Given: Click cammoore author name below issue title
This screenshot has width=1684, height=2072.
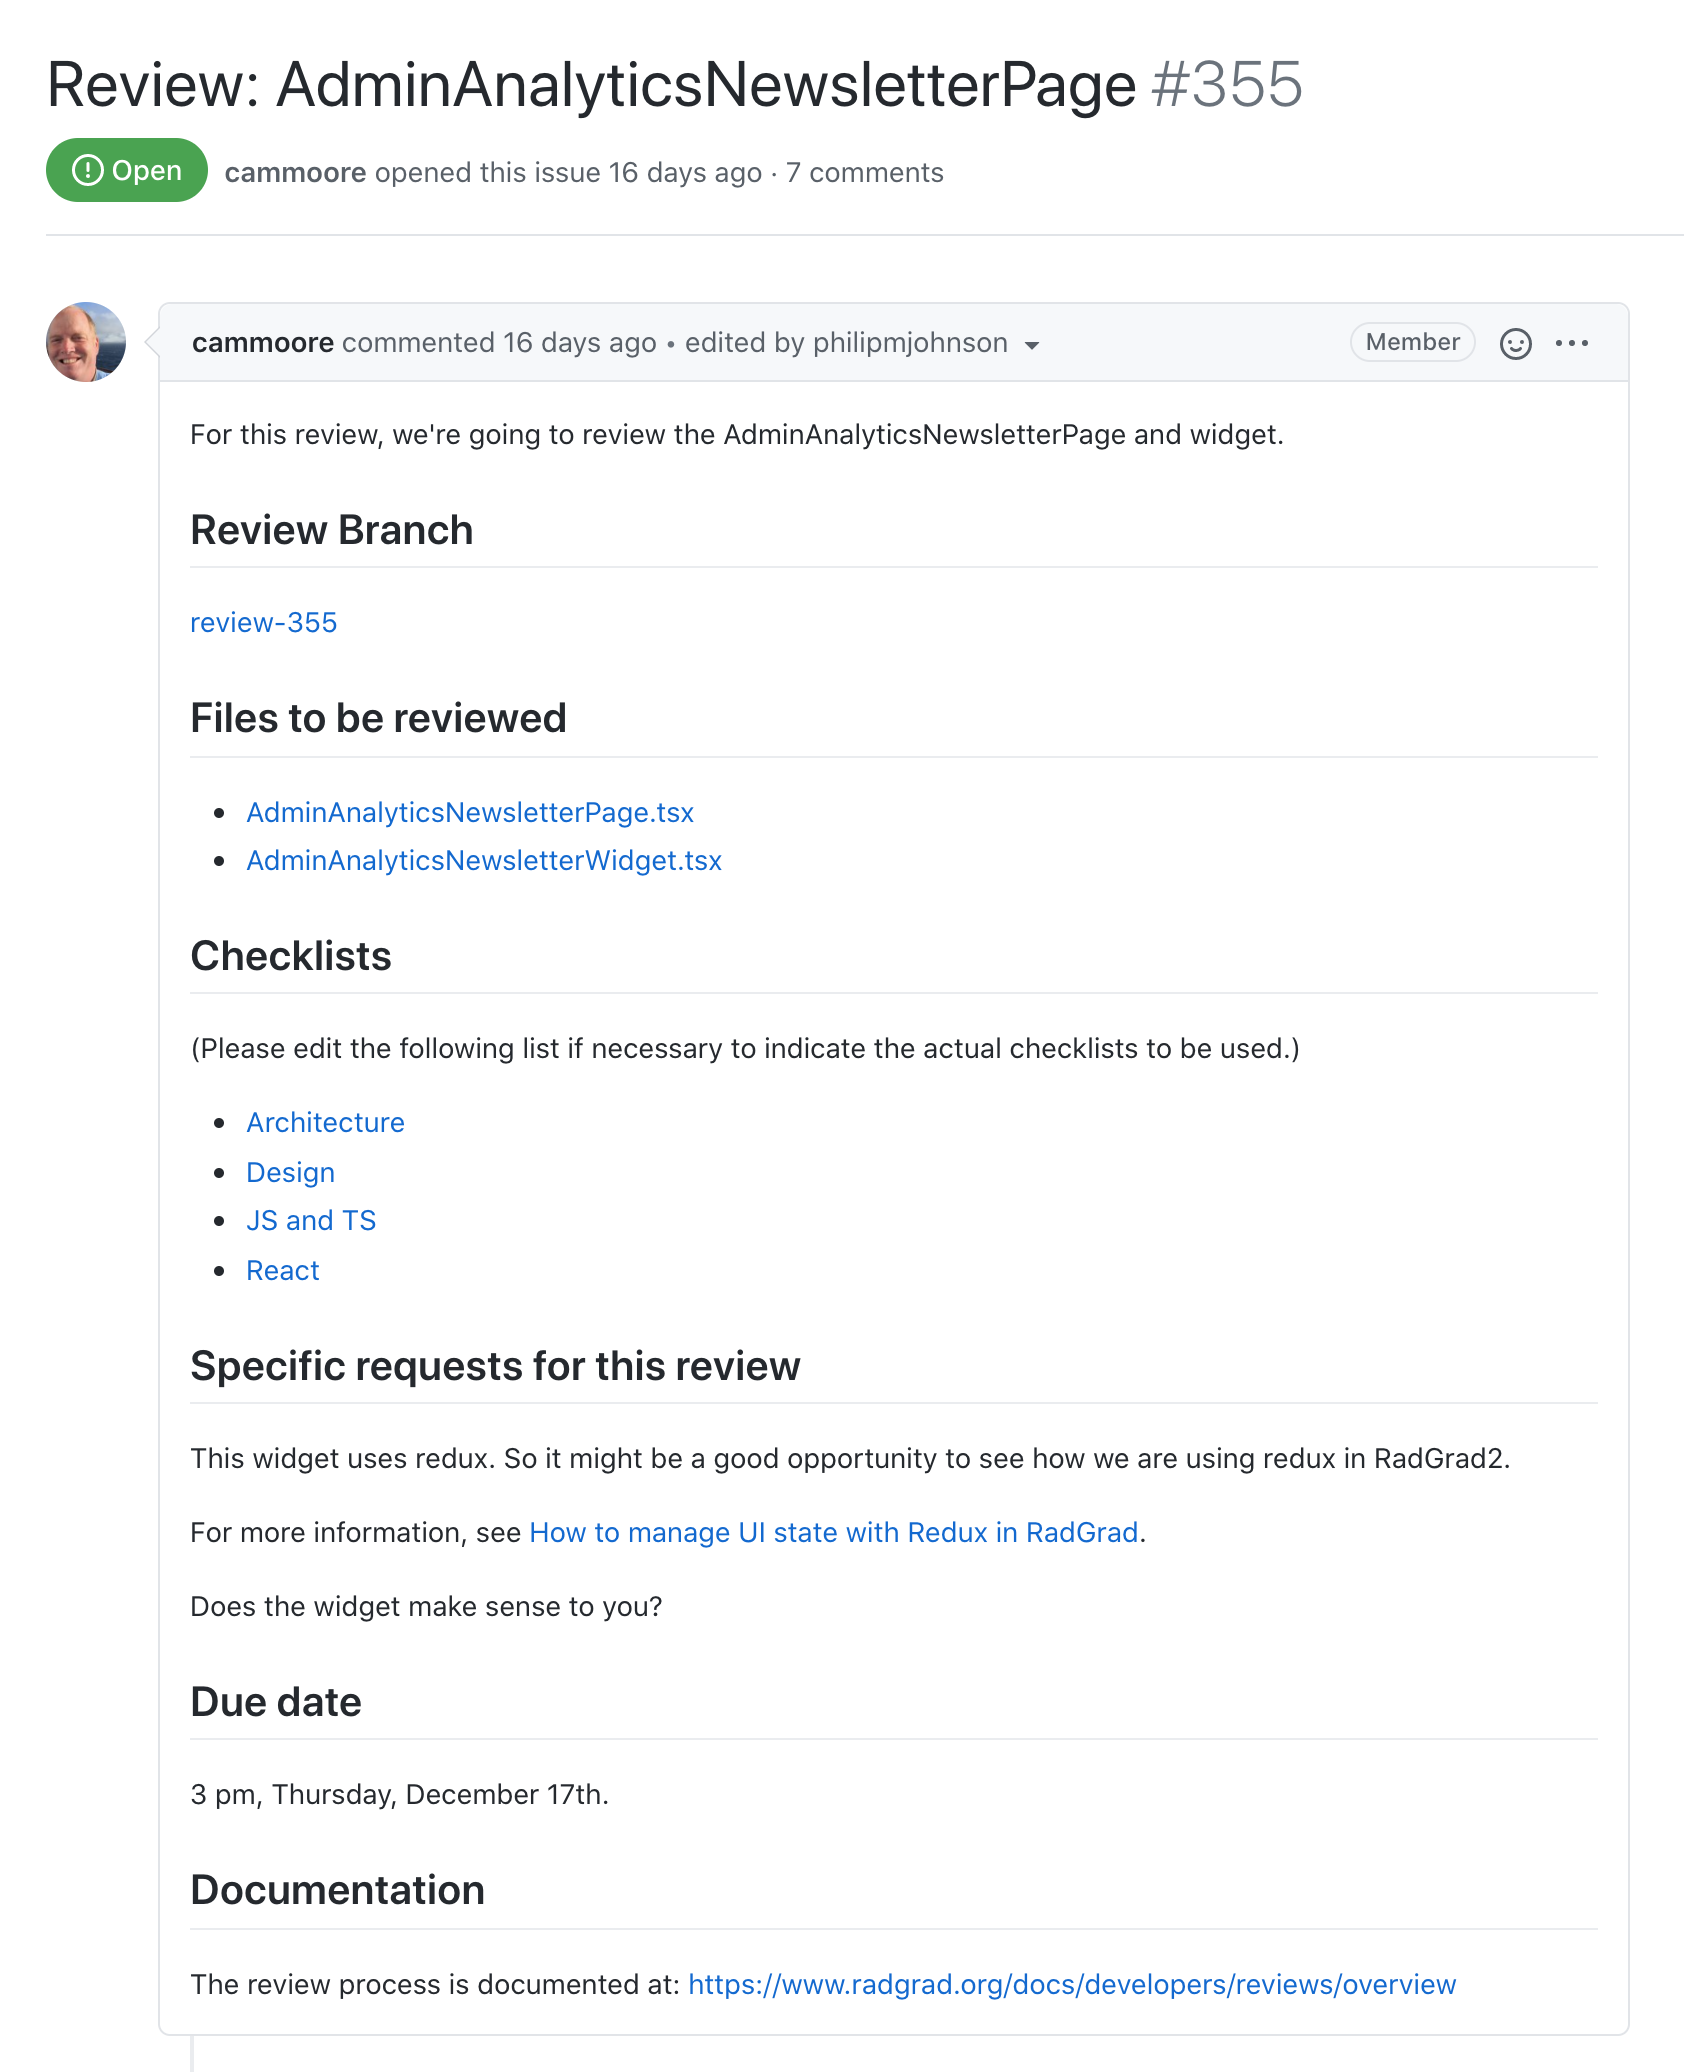Looking at the screenshot, I should 295,172.
